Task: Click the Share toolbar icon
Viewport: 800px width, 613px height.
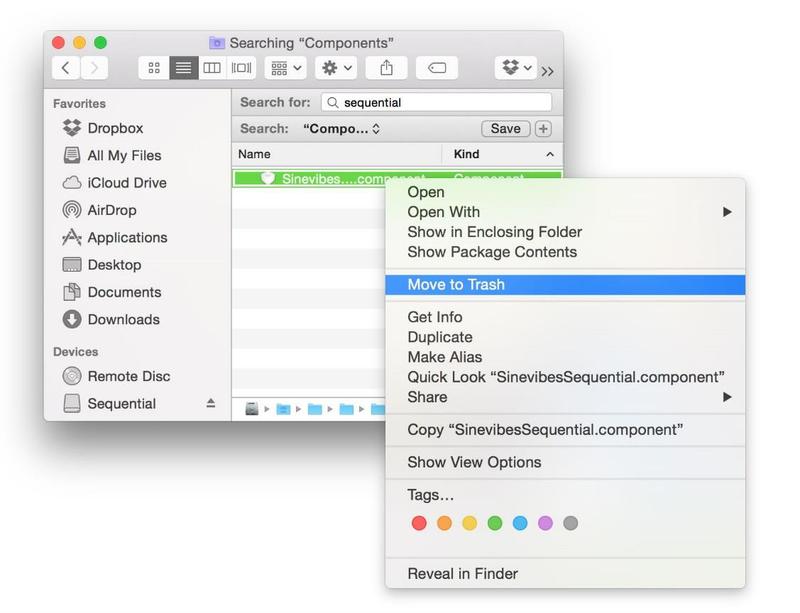Action: (386, 68)
